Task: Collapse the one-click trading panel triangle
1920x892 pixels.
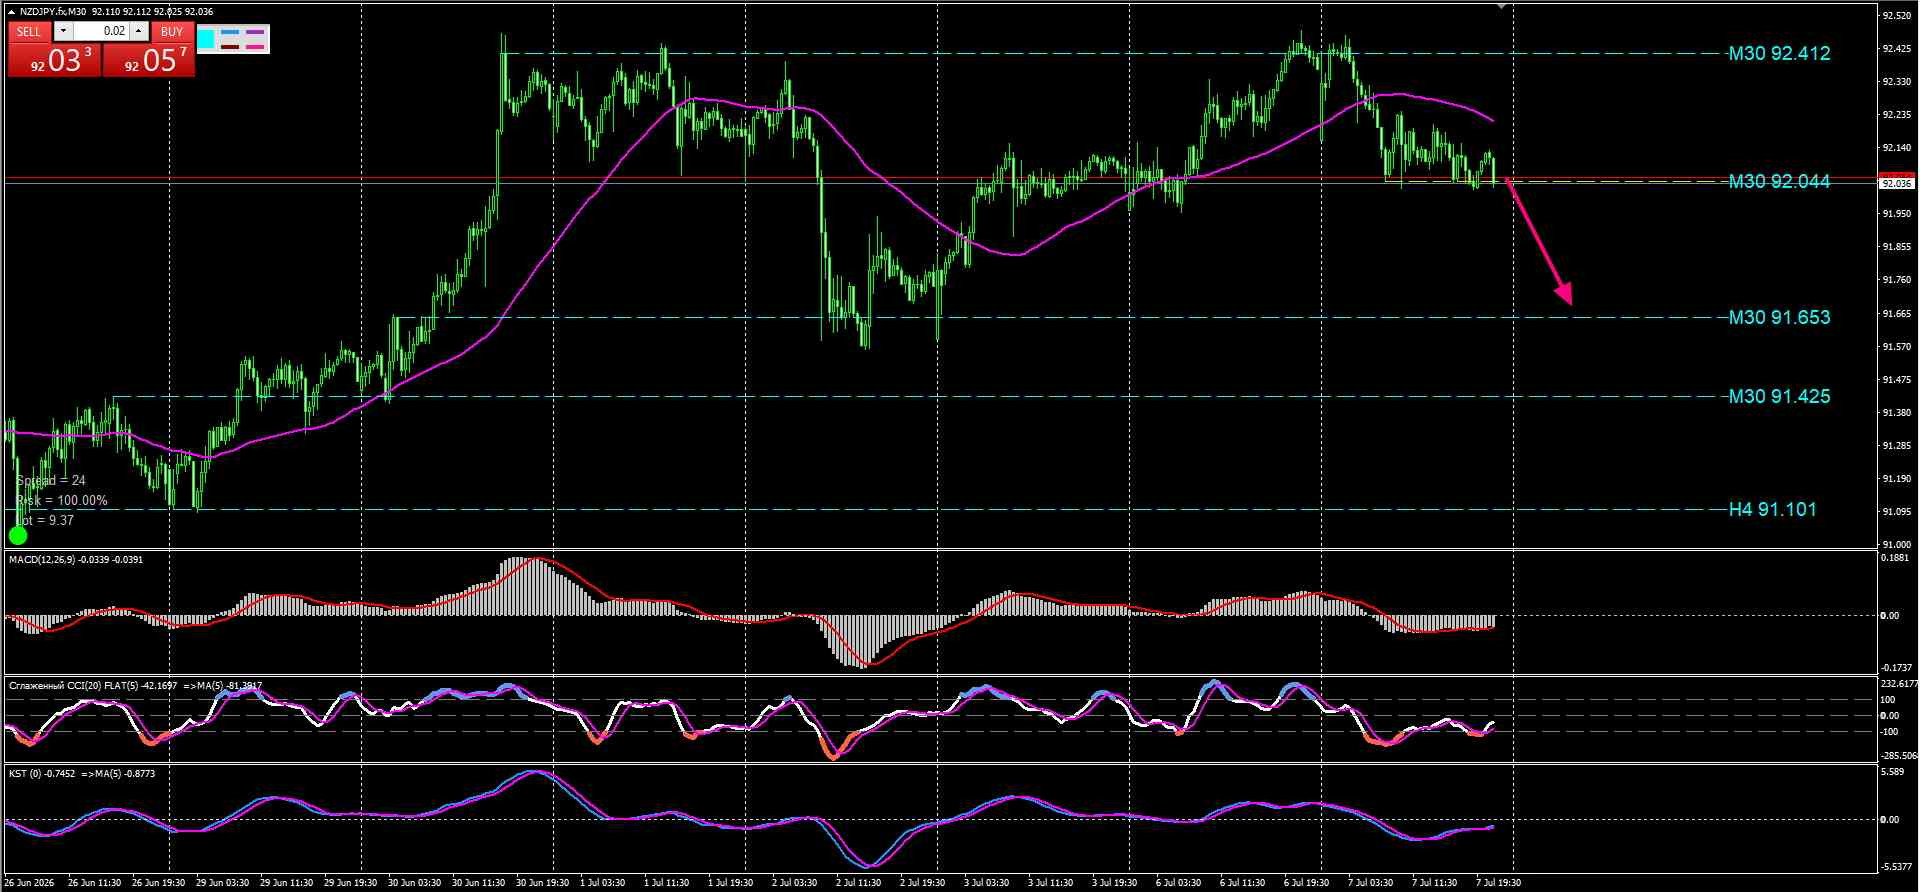Action: point(11,11)
